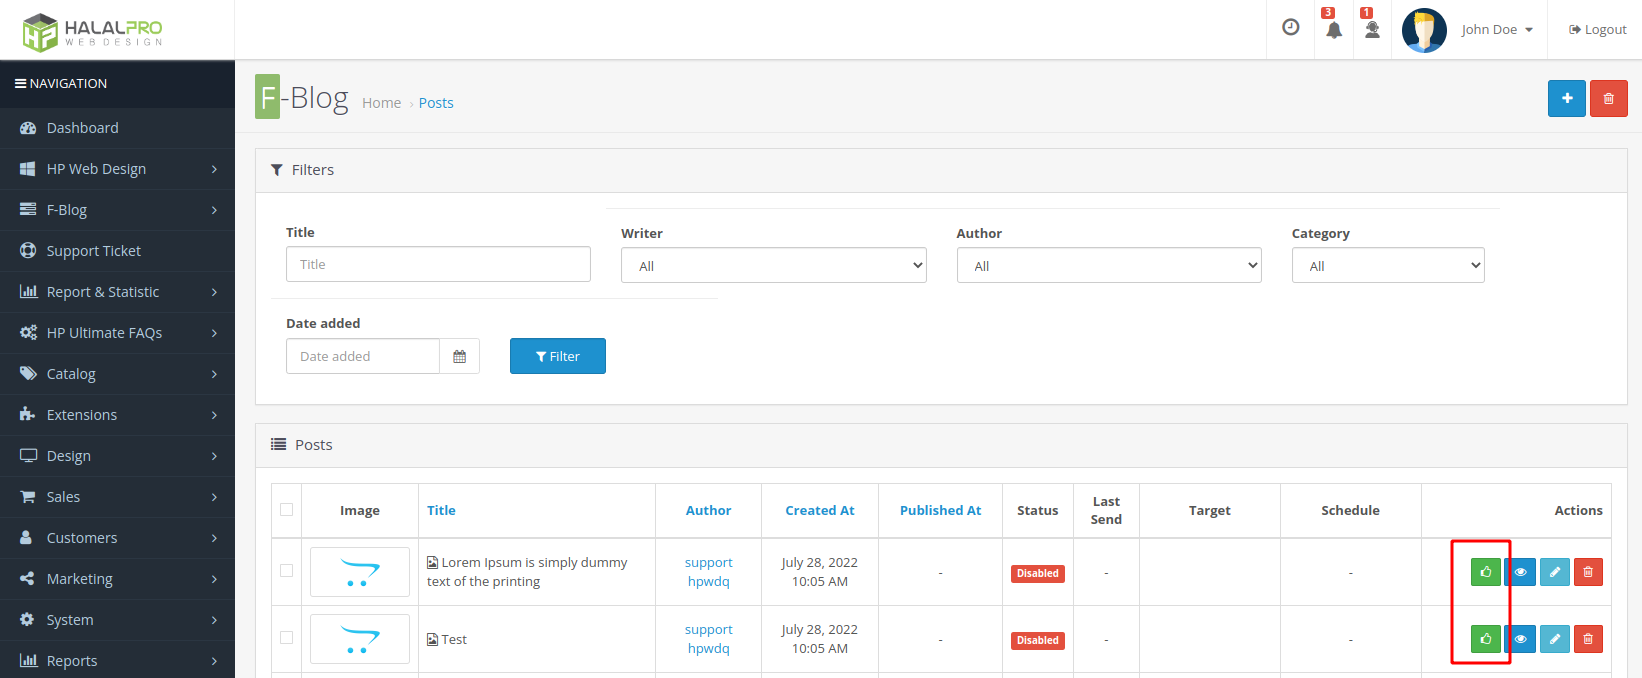Expand the John Doe user menu

[1496, 30]
